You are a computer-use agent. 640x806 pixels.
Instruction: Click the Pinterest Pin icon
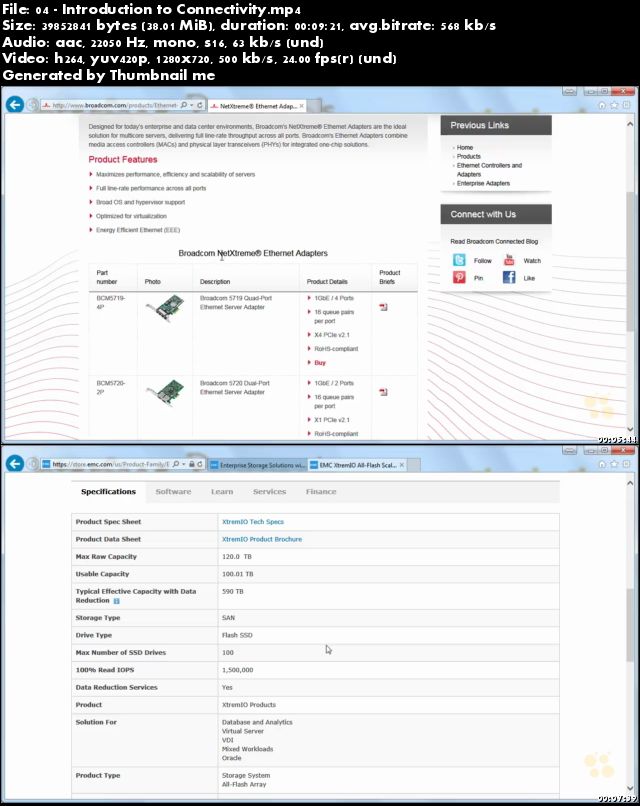tap(459, 278)
